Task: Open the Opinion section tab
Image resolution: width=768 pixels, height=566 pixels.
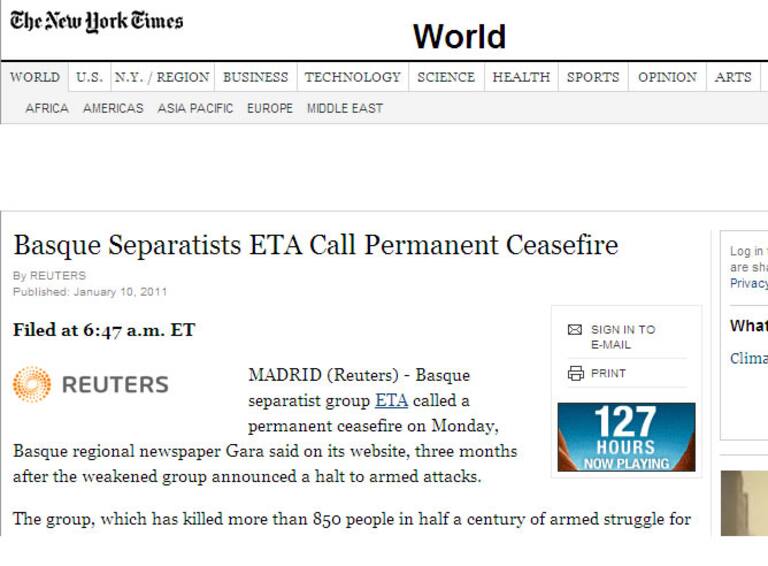Action: [x=667, y=77]
